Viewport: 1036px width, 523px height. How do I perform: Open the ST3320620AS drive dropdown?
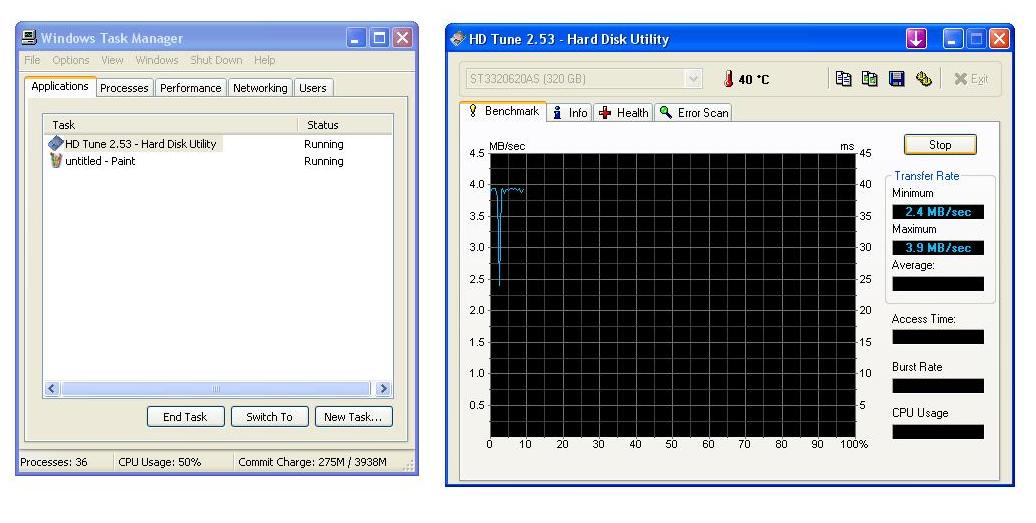click(x=693, y=79)
